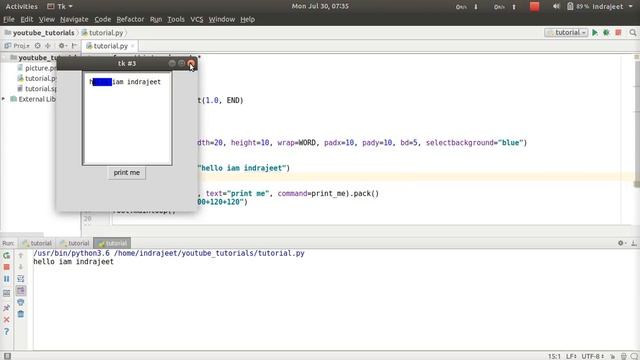Screen dimensions: 640x360
Task: Collapse all in the Project panel toolbar
Action: pyautogui.click(x=48, y=46)
